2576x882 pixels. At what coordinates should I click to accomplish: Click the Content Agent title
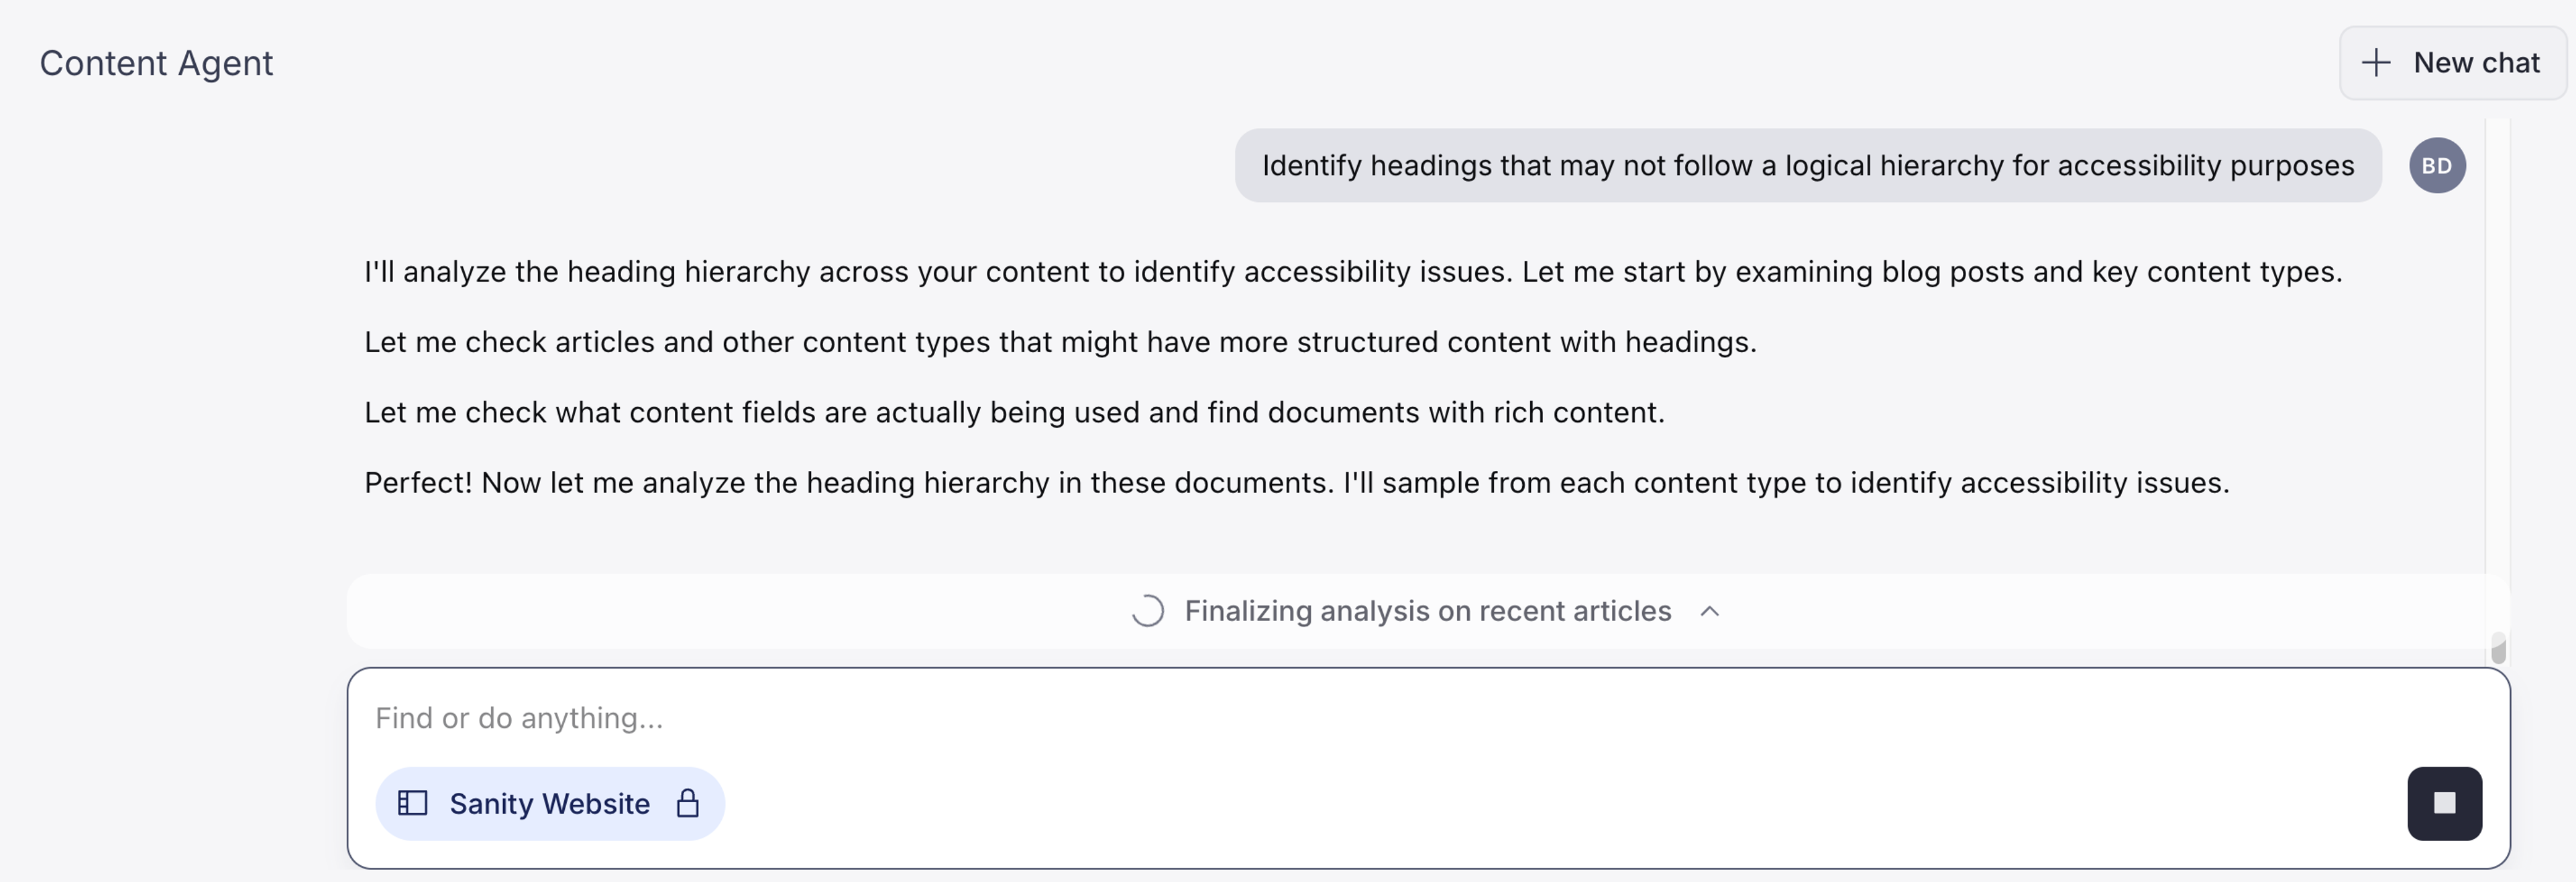point(156,63)
